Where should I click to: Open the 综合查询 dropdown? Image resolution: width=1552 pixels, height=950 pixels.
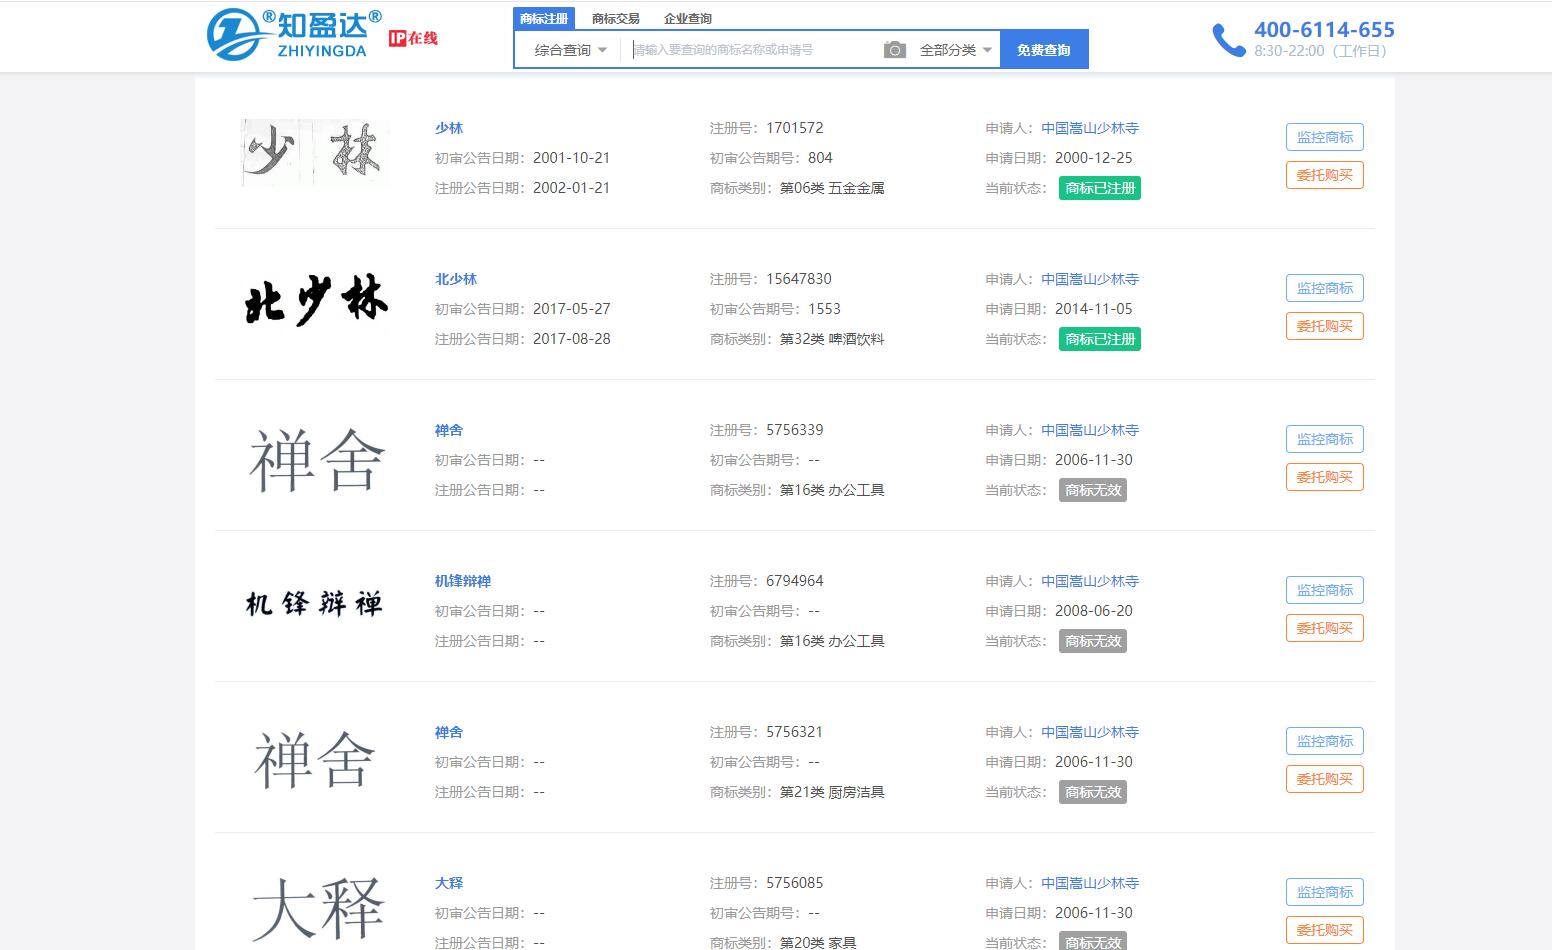[x=570, y=50]
